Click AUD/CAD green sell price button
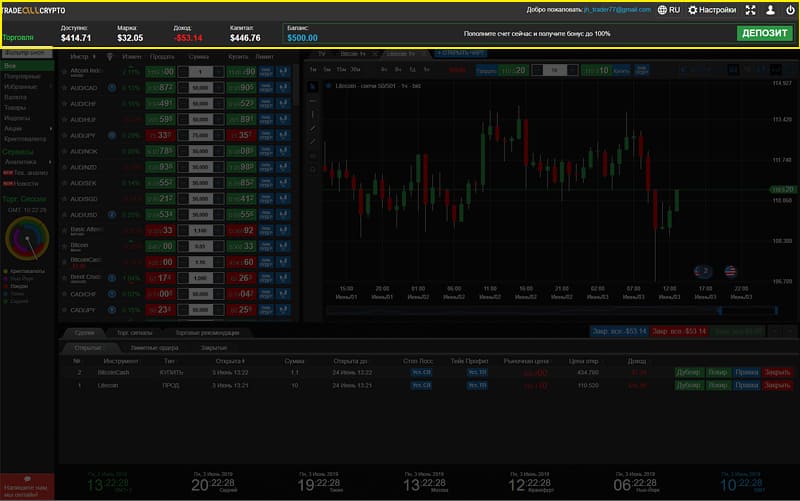Screen dimensions: 800x501 coord(160,88)
